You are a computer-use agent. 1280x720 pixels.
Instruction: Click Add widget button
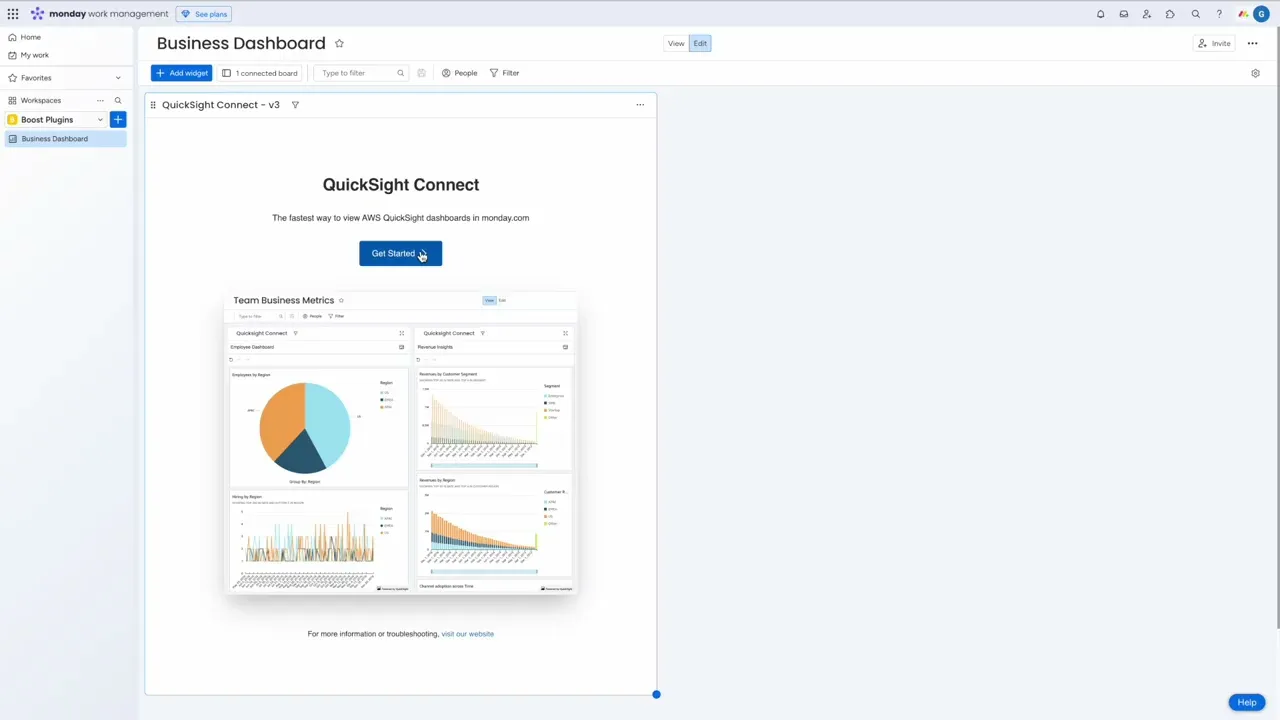click(181, 73)
